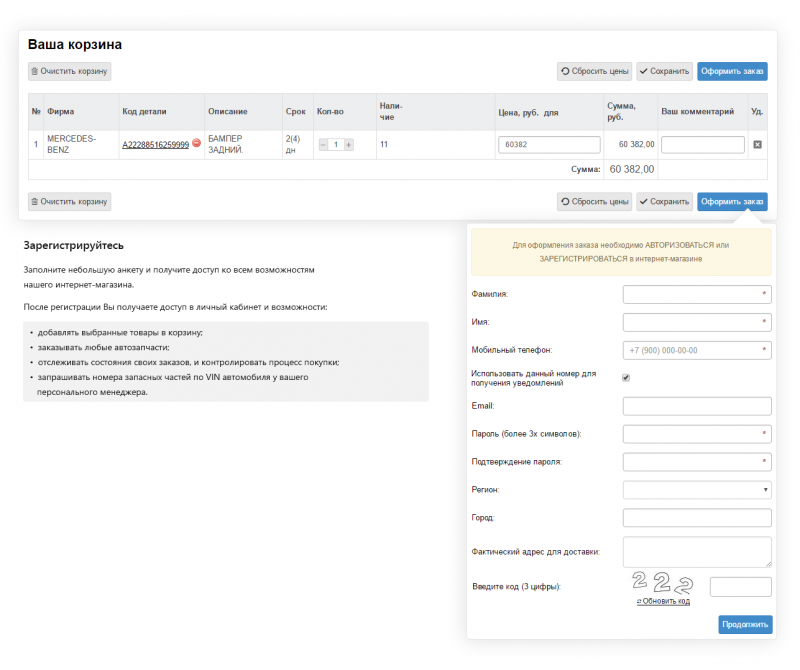Click 'Оформить заказ' above the cart table

click(x=732, y=71)
